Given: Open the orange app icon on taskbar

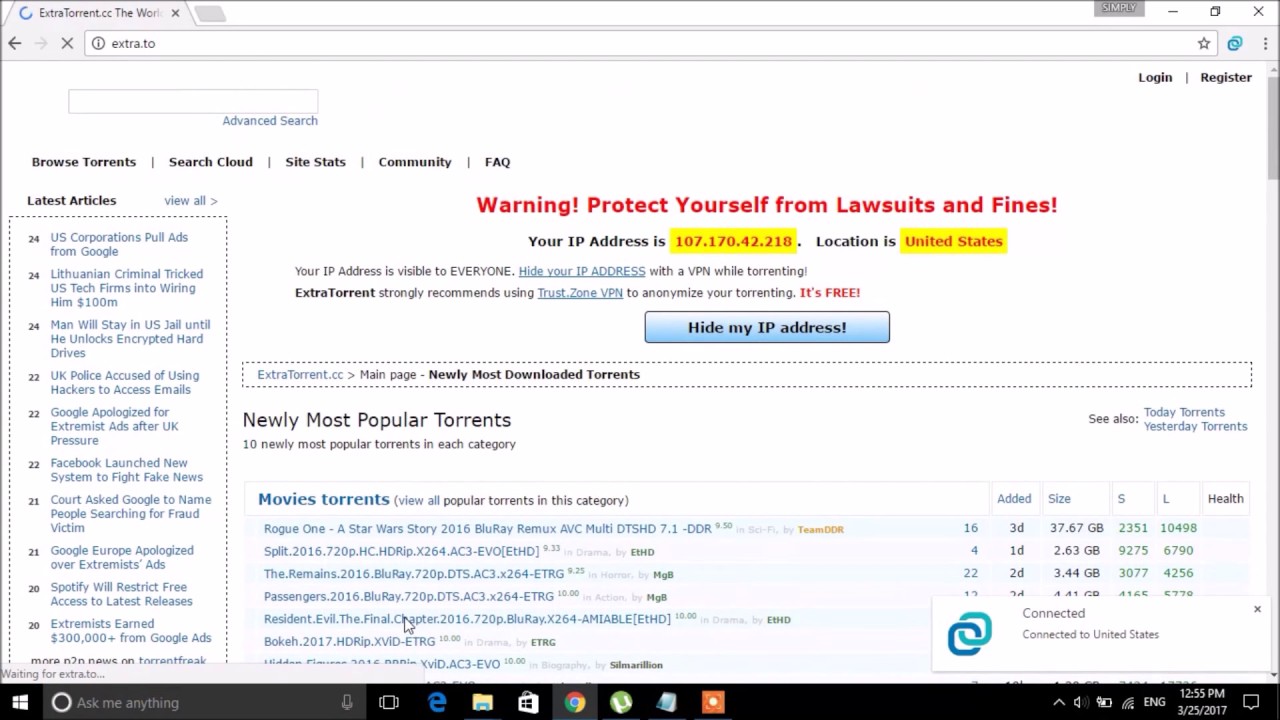Looking at the screenshot, I should coord(713,702).
